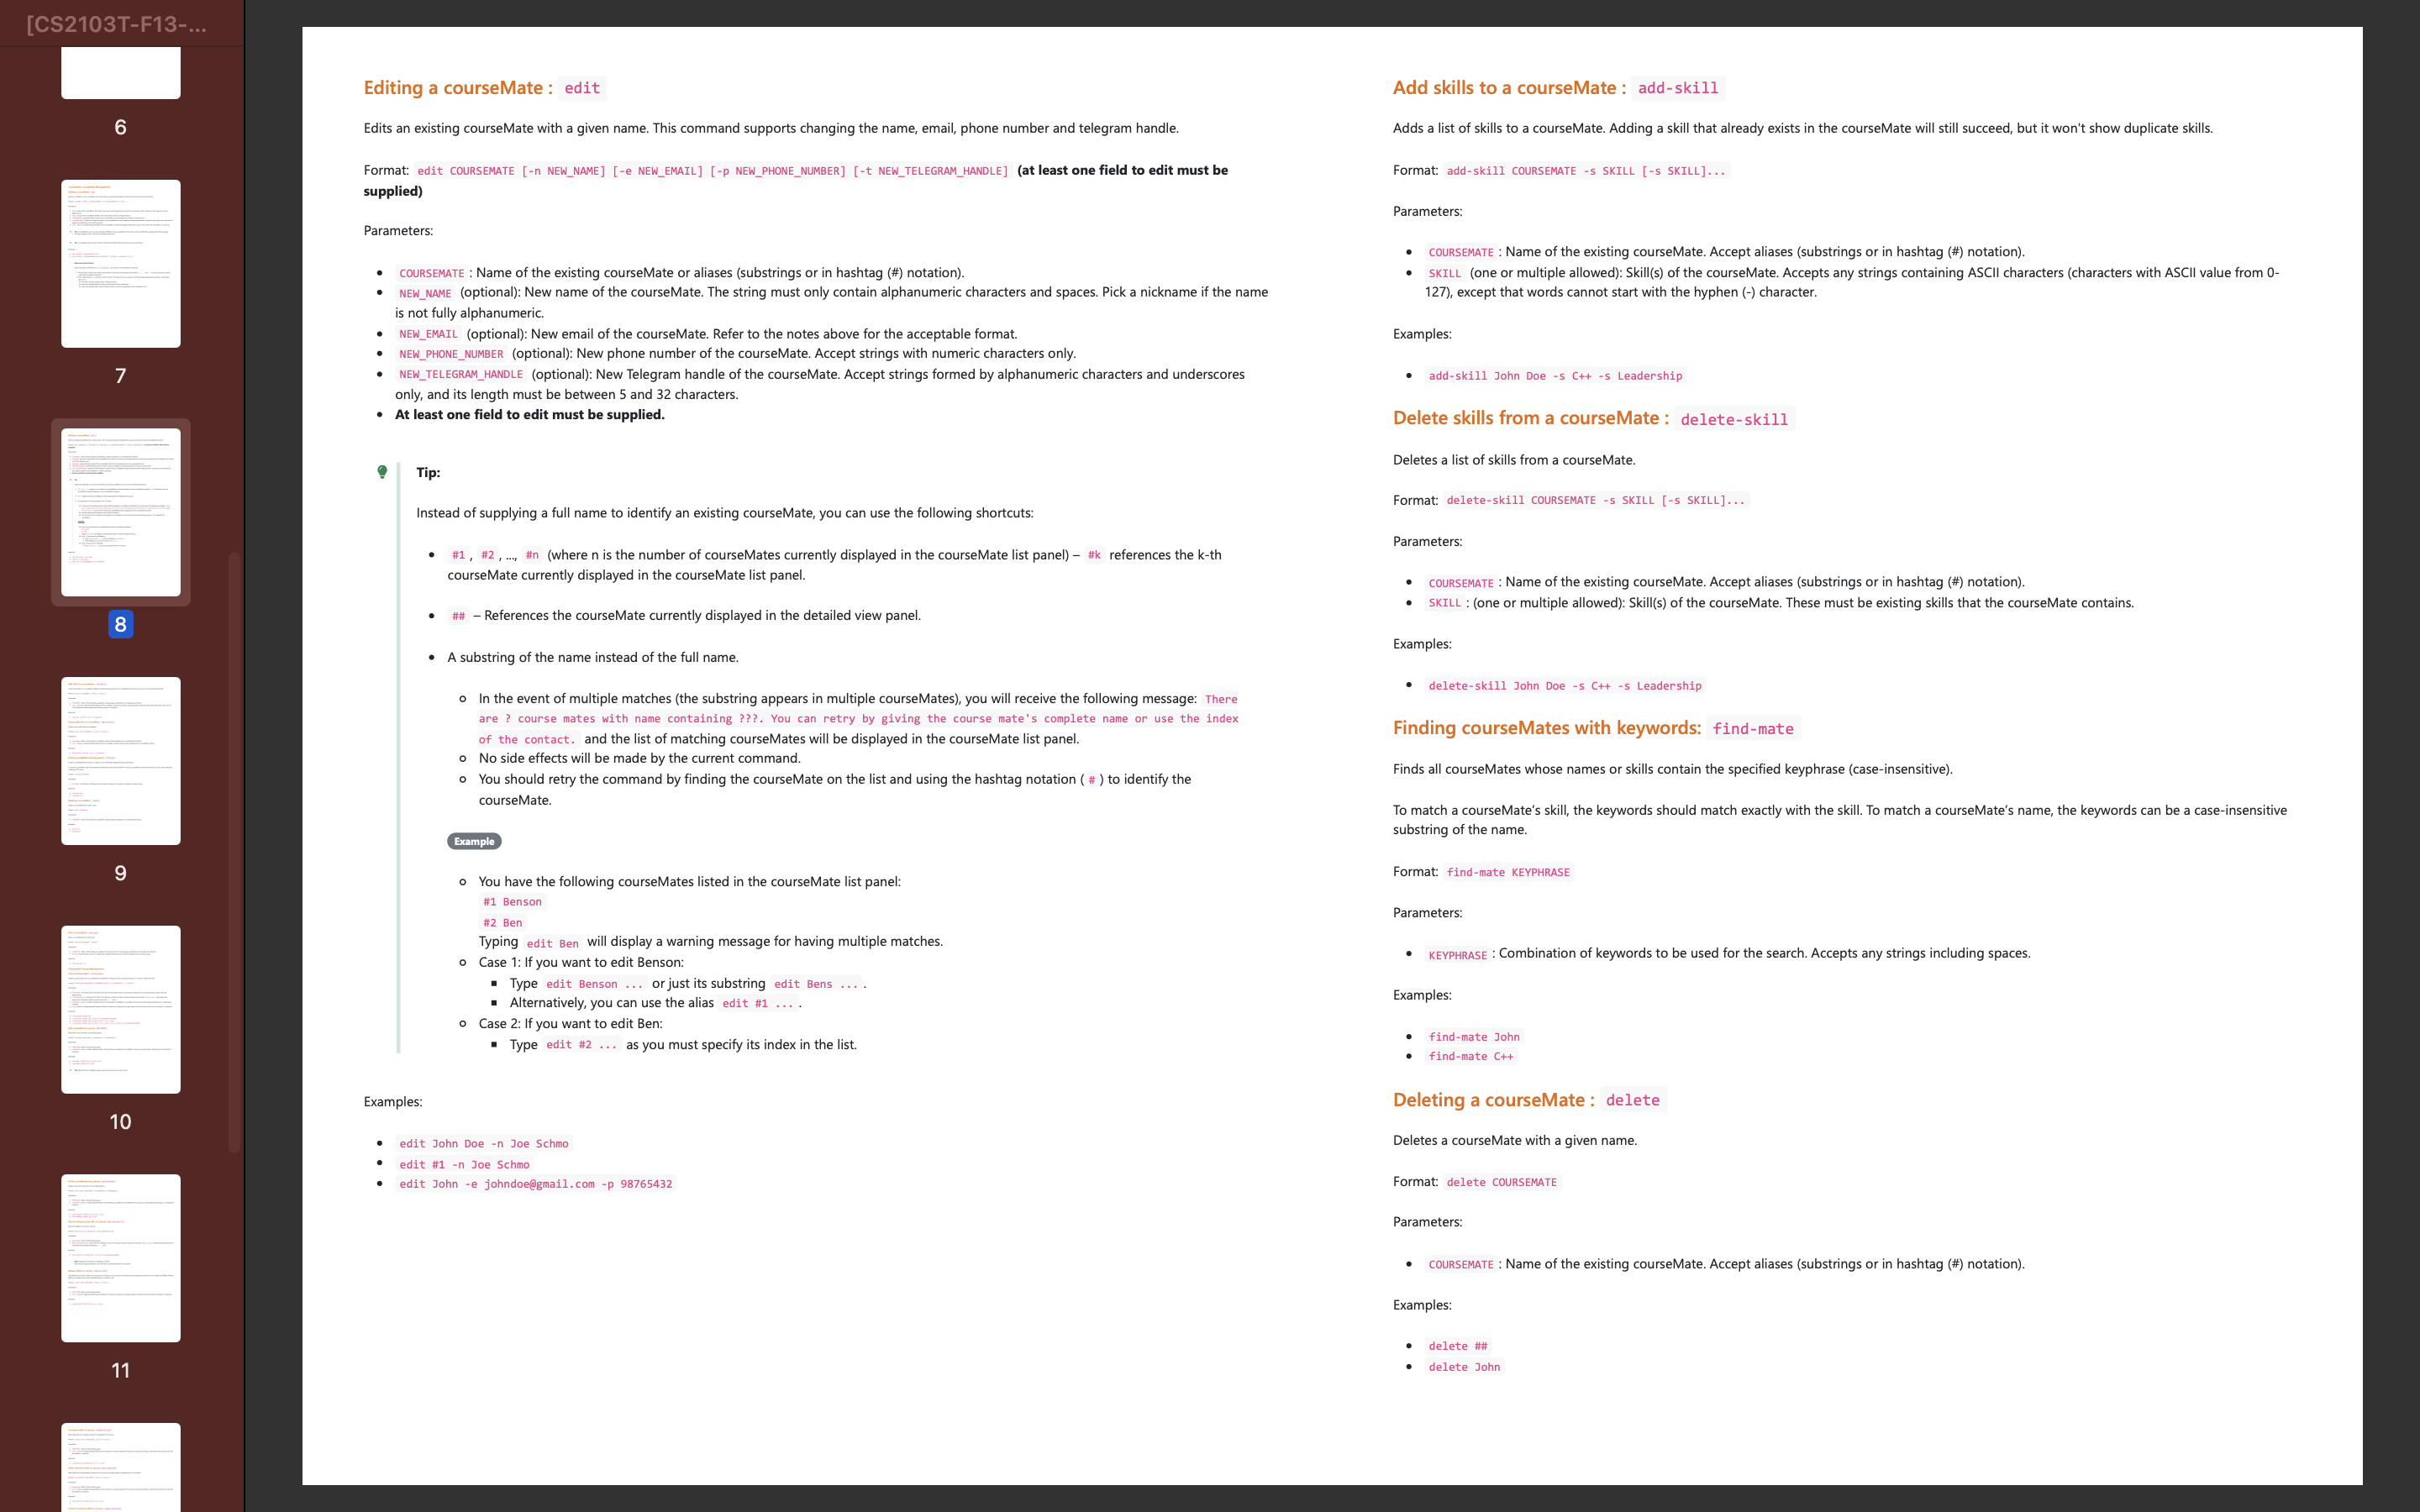Image resolution: width=2420 pixels, height=1512 pixels.
Task: Click the document title in sidebar header
Action: pos(117,24)
